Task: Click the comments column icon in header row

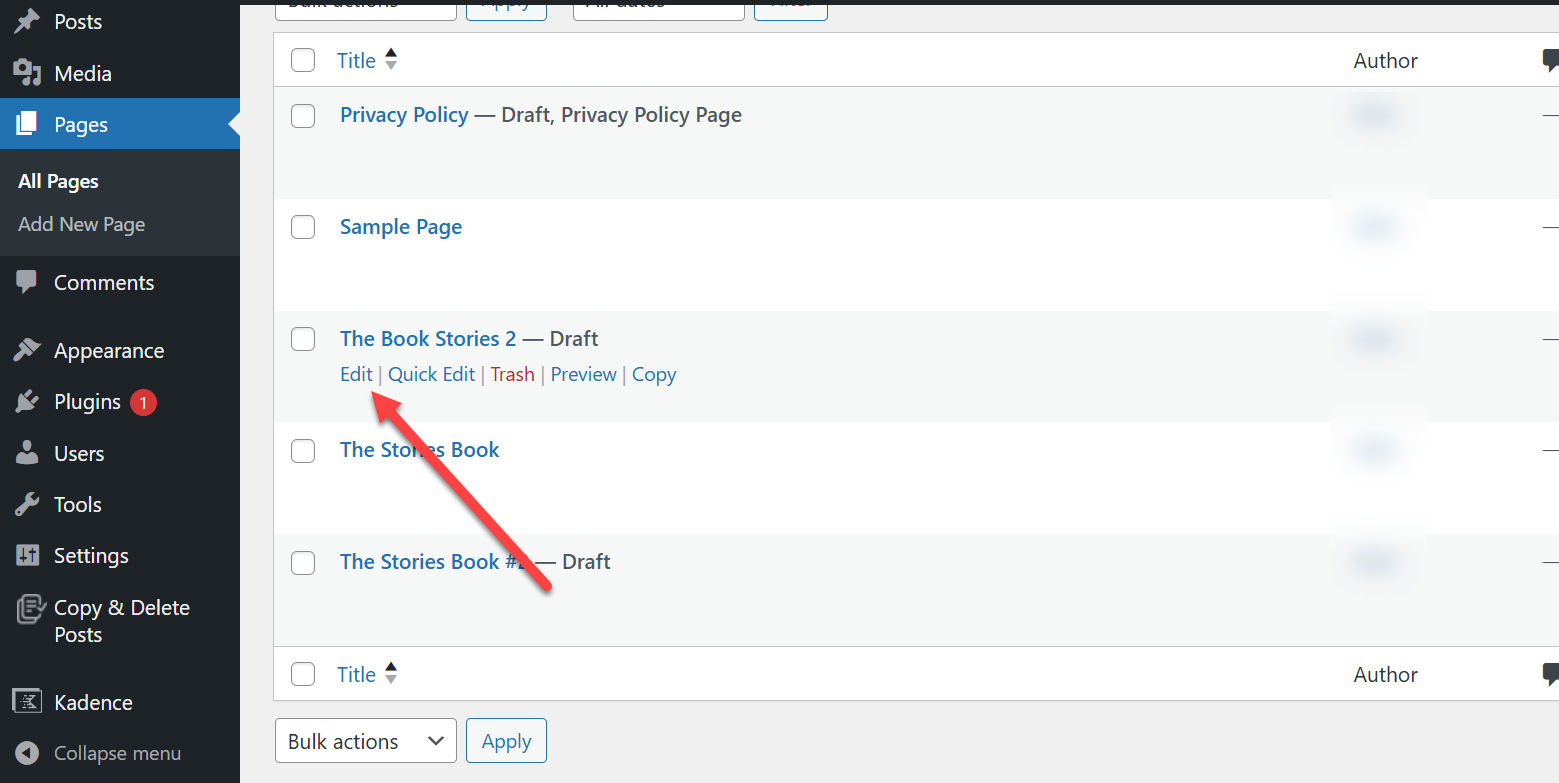Action: 1550,61
